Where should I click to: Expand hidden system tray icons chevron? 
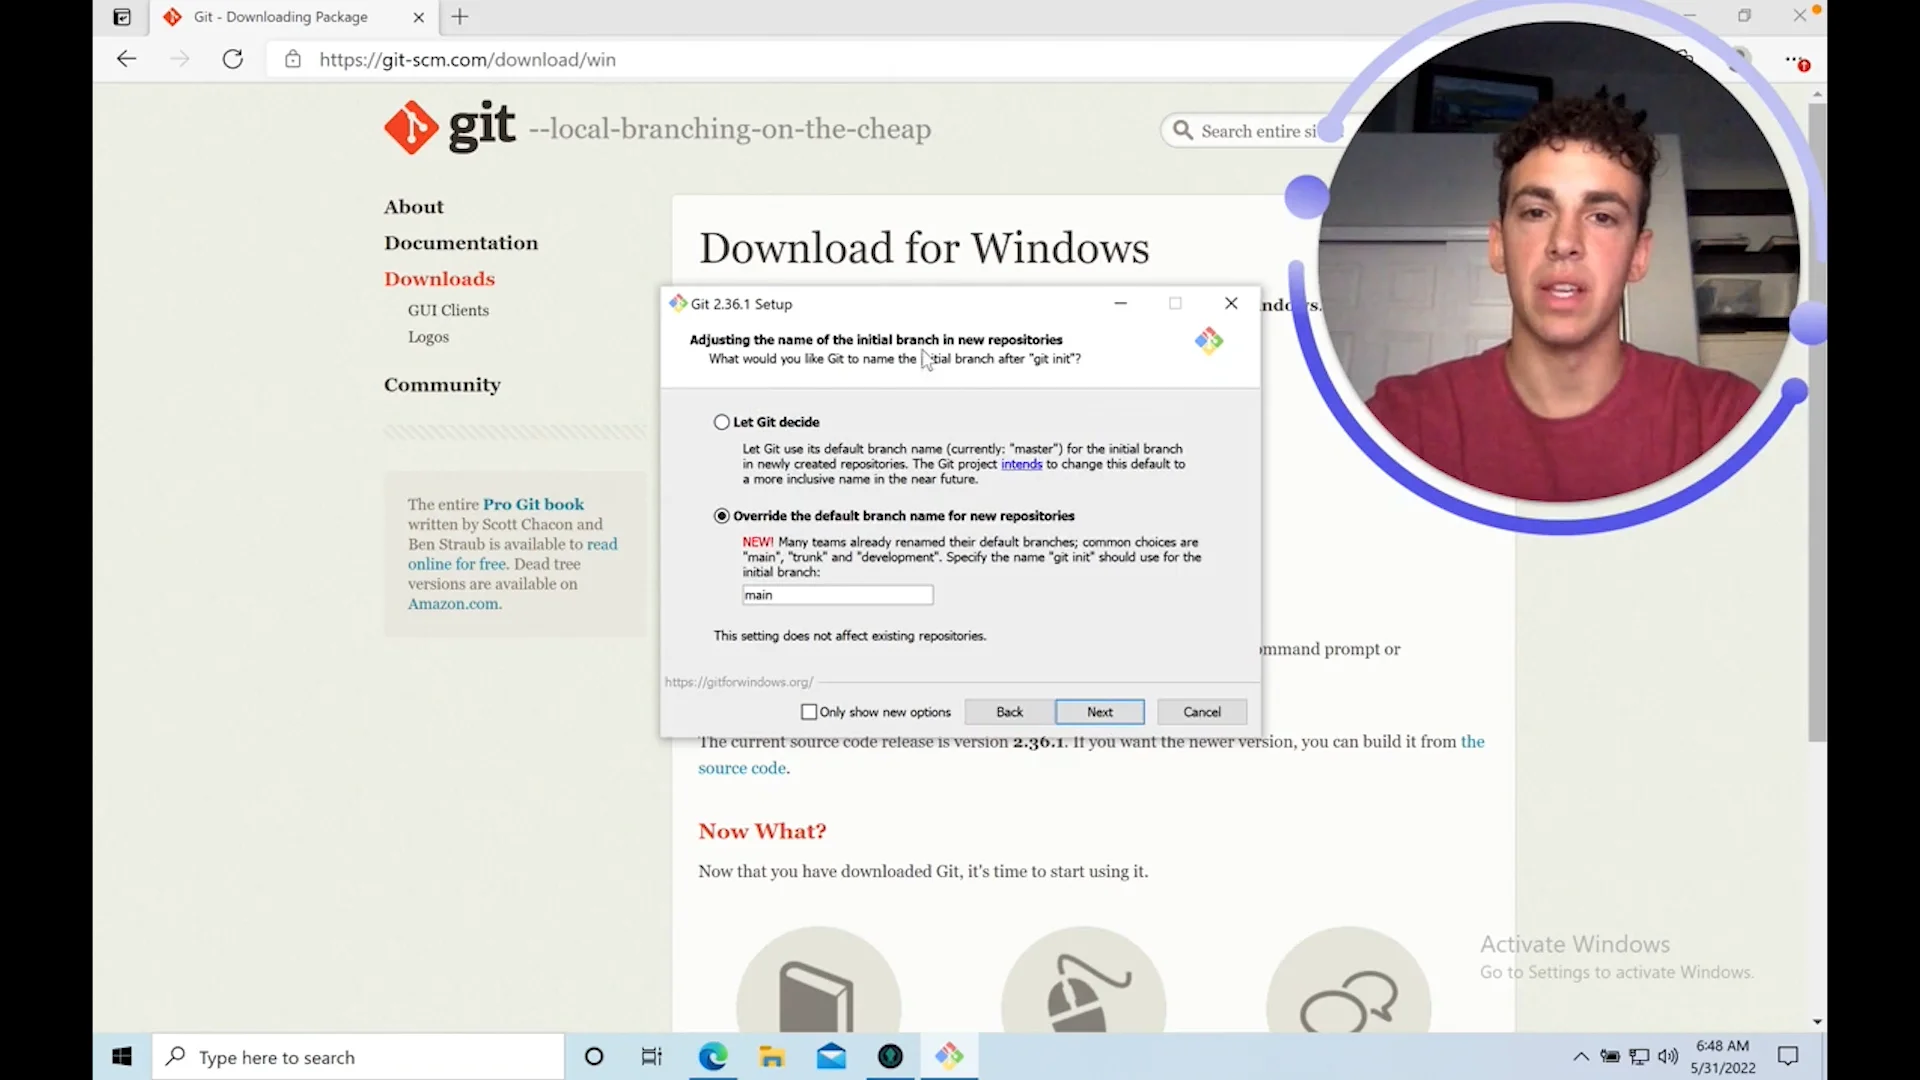point(1580,1056)
